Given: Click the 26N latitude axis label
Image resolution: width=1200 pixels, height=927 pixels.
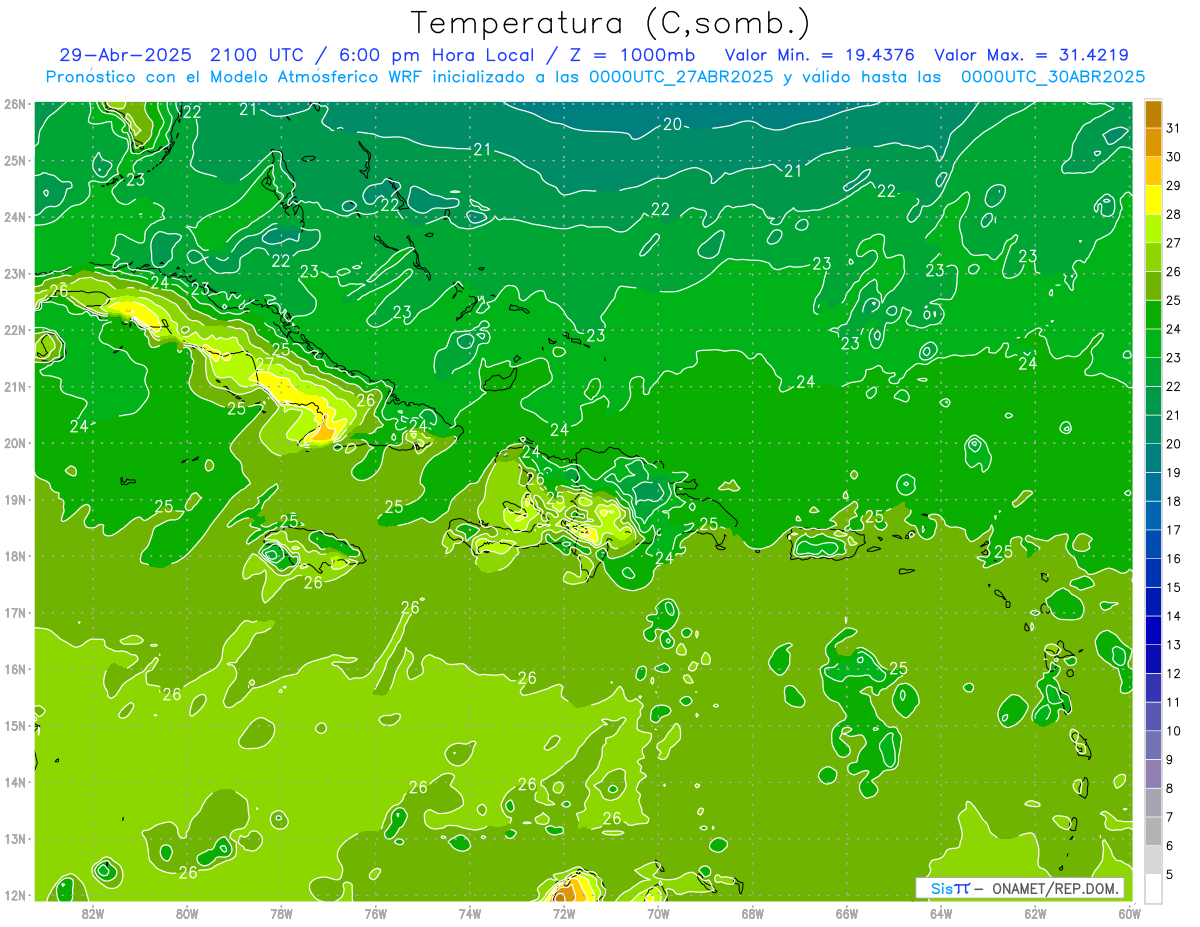Looking at the screenshot, I should coord(14,104).
